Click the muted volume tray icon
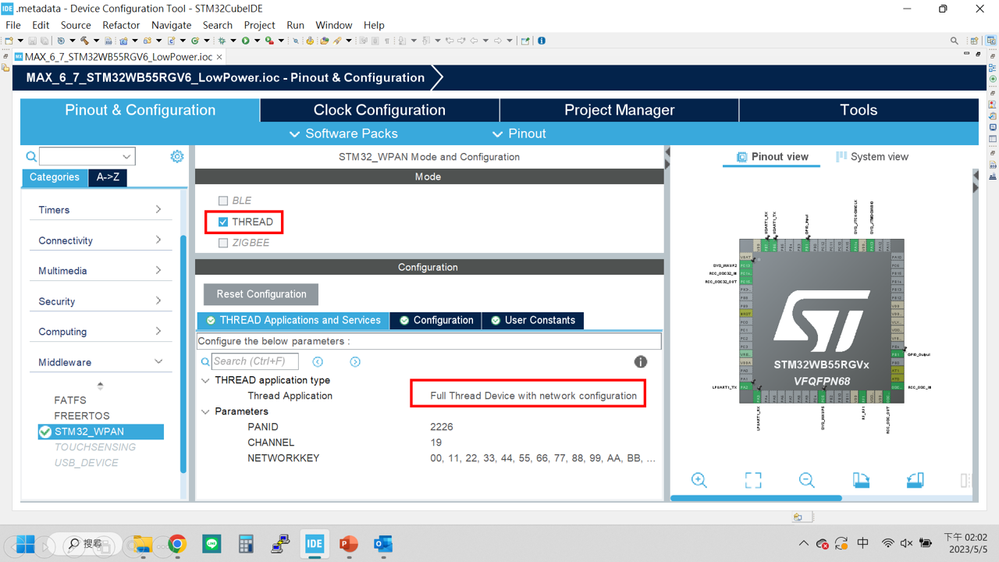The image size is (999, 562). click(x=906, y=544)
